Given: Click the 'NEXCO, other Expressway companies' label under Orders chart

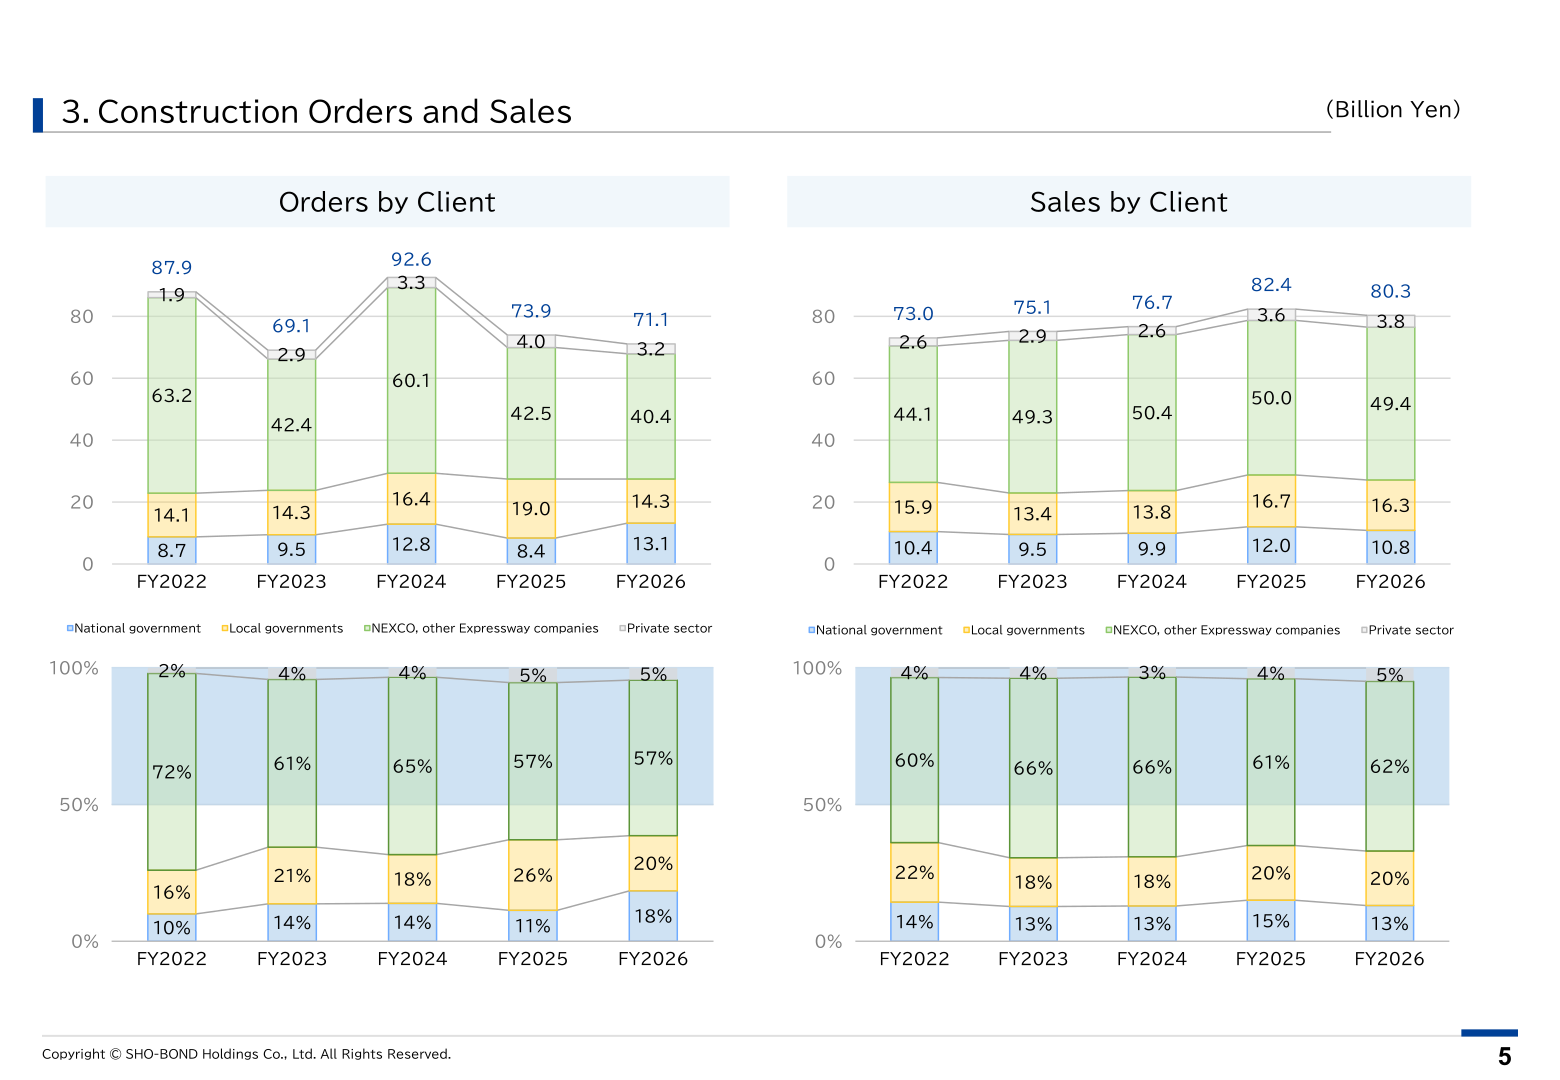Looking at the screenshot, I should click(x=485, y=629).
